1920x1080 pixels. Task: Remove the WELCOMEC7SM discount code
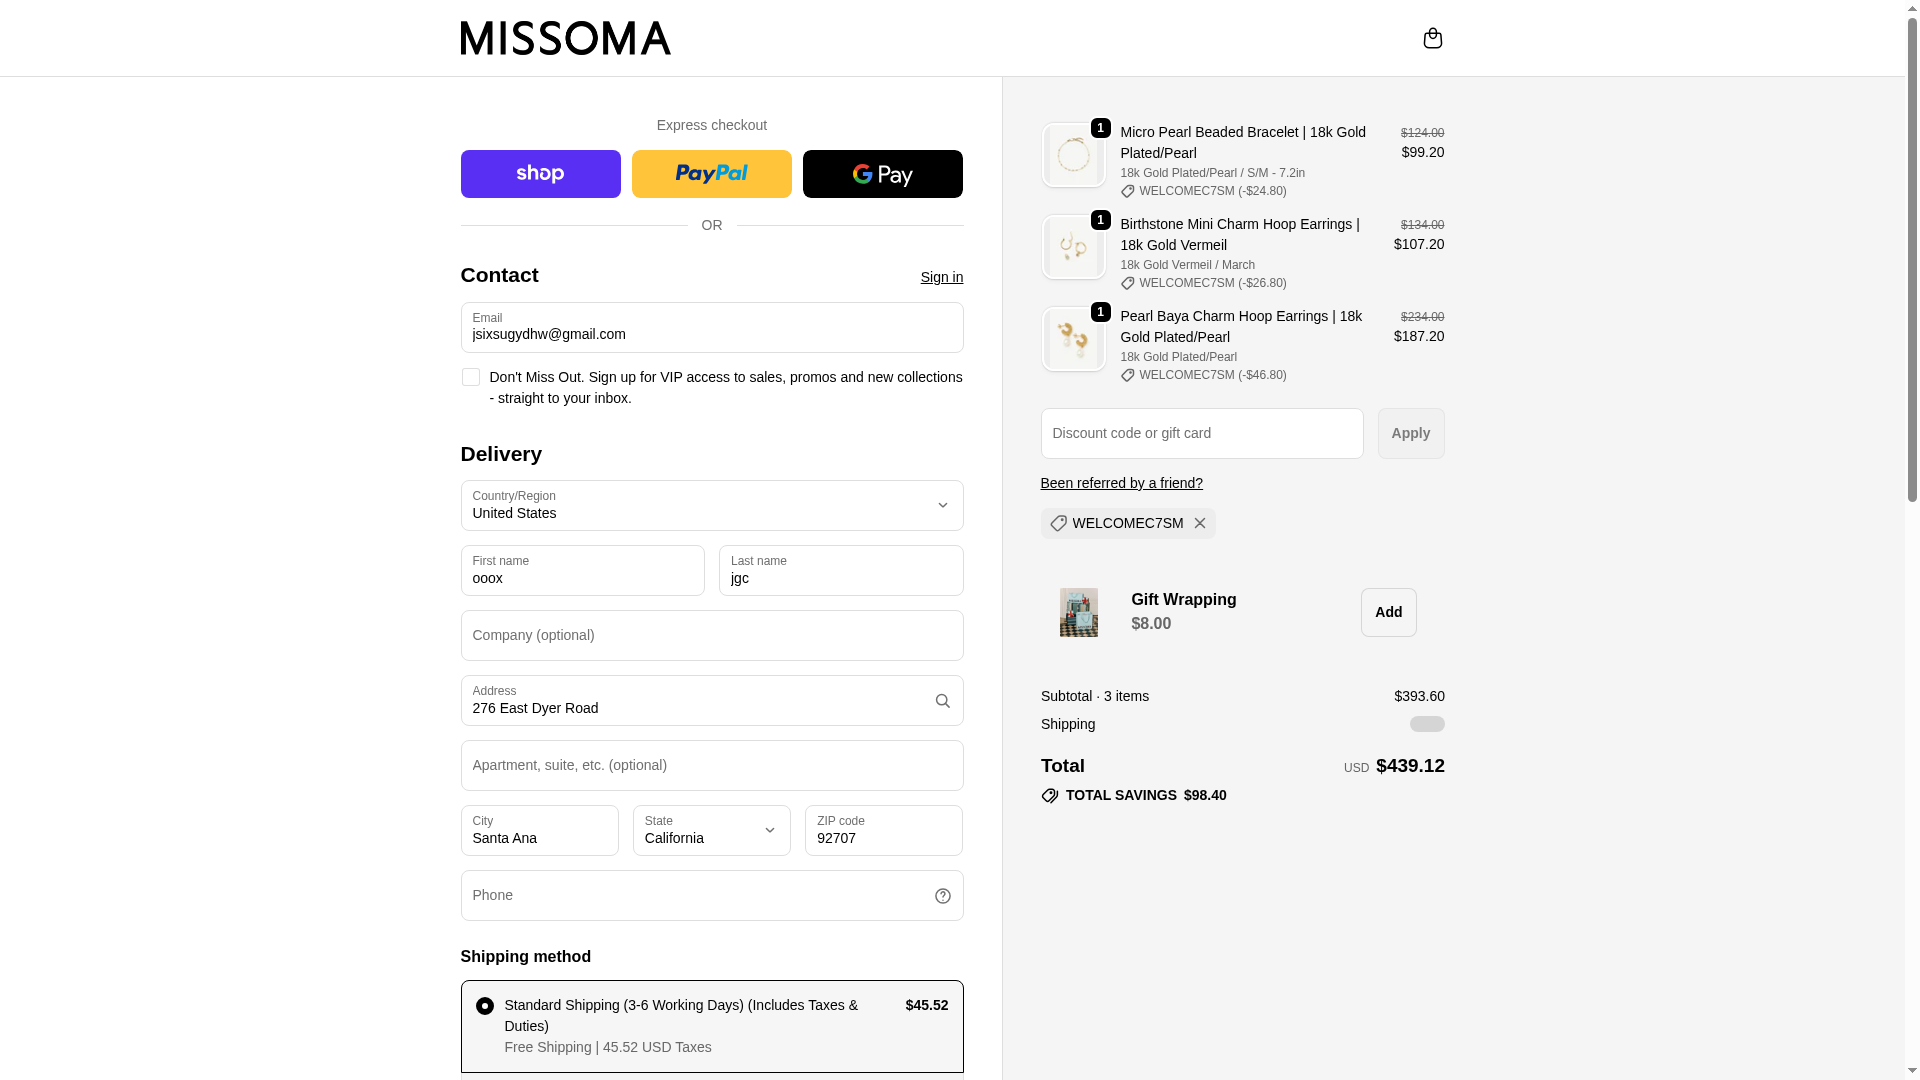[x=1200, y=523]
